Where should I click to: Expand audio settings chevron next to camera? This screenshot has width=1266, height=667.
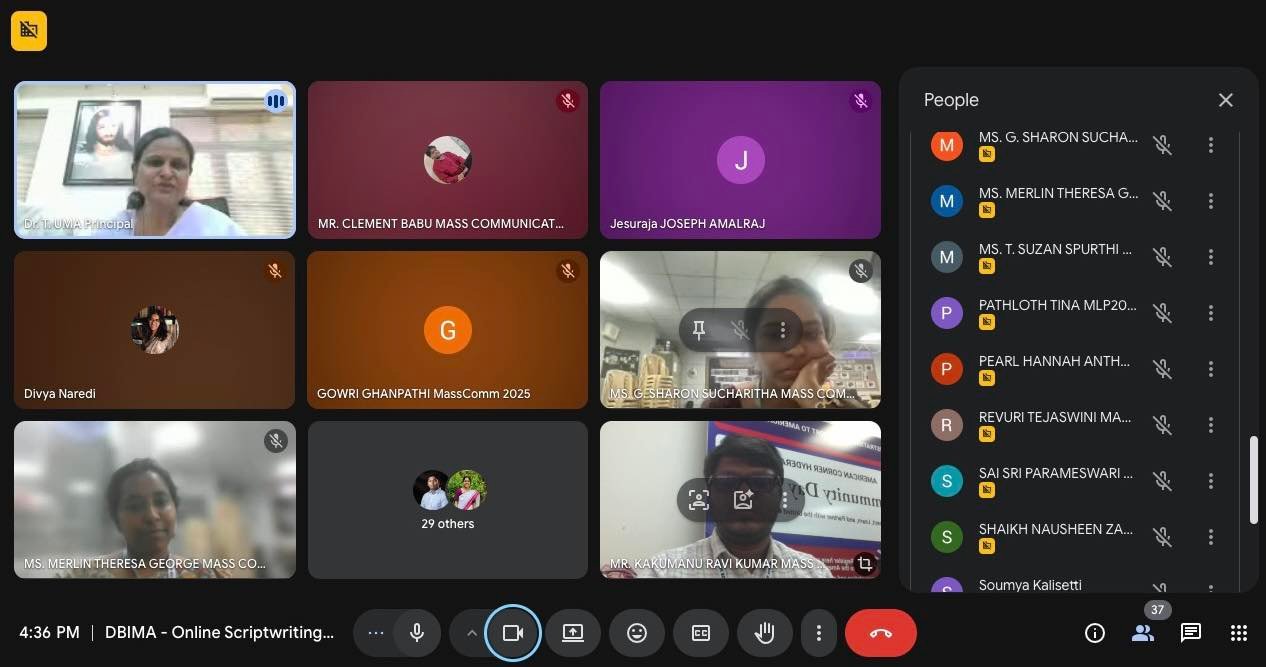(471, 633)
